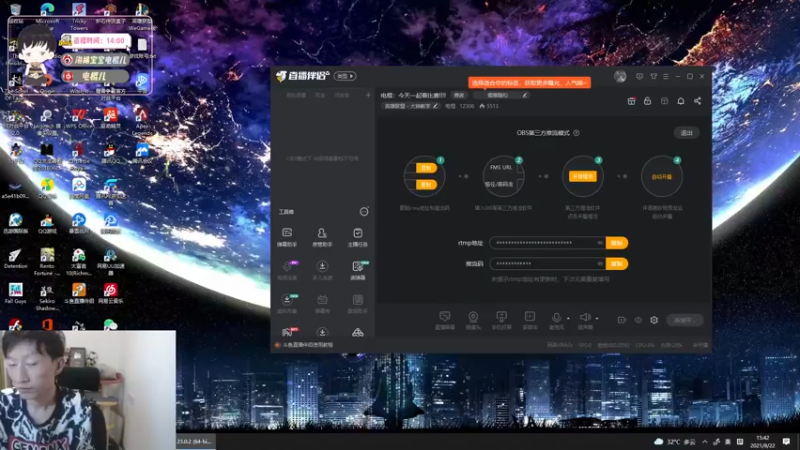This screenshot has width=800, height=450.
Task: Open the user avatar in title bar
Action: (620, 77)
